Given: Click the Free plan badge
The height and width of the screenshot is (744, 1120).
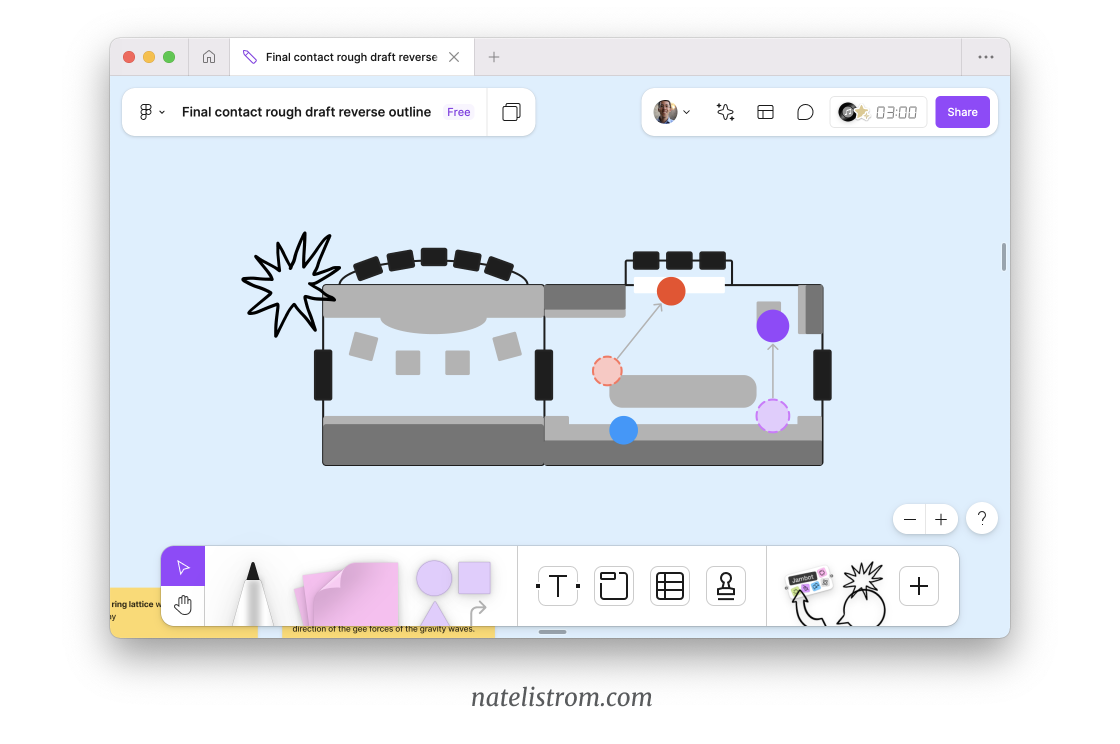Looking at the screenshot, I should coord(459,112).
